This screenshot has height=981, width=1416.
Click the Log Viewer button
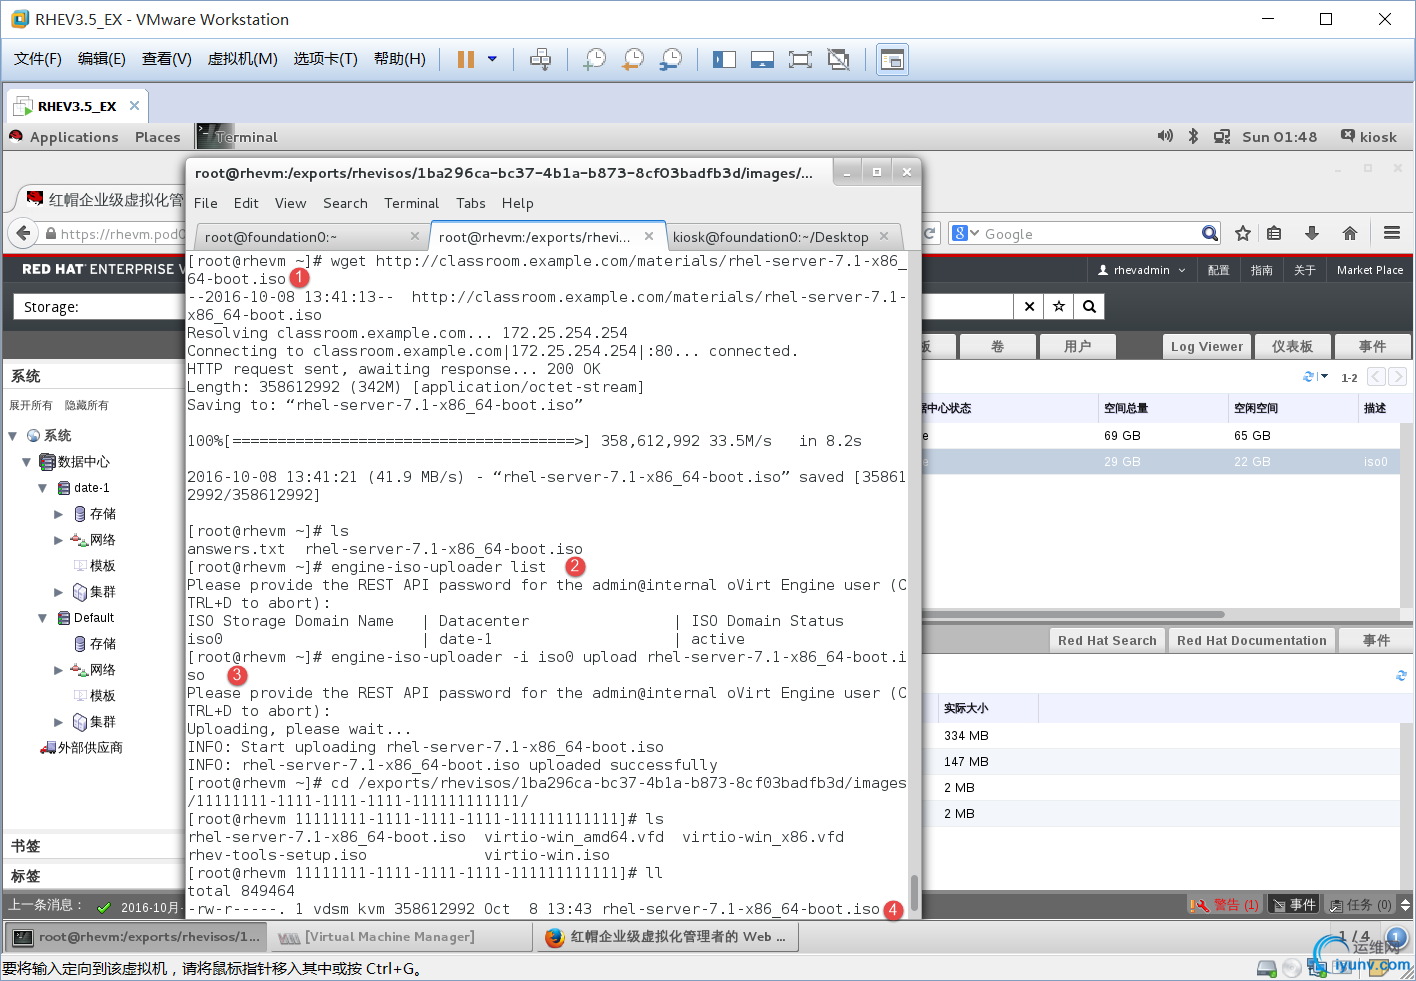(x=1206, y=347)
